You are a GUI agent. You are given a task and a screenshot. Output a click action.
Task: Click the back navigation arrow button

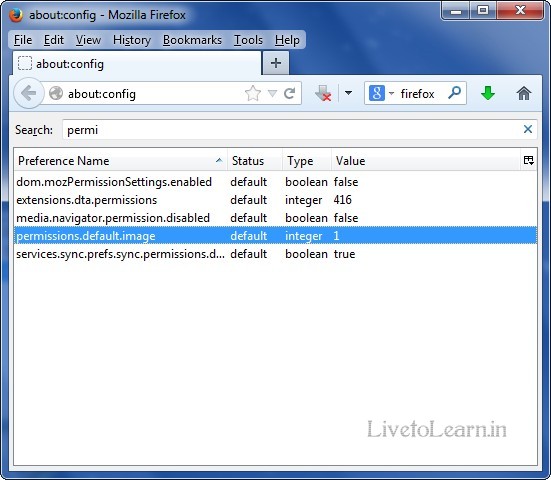(29, 93)
